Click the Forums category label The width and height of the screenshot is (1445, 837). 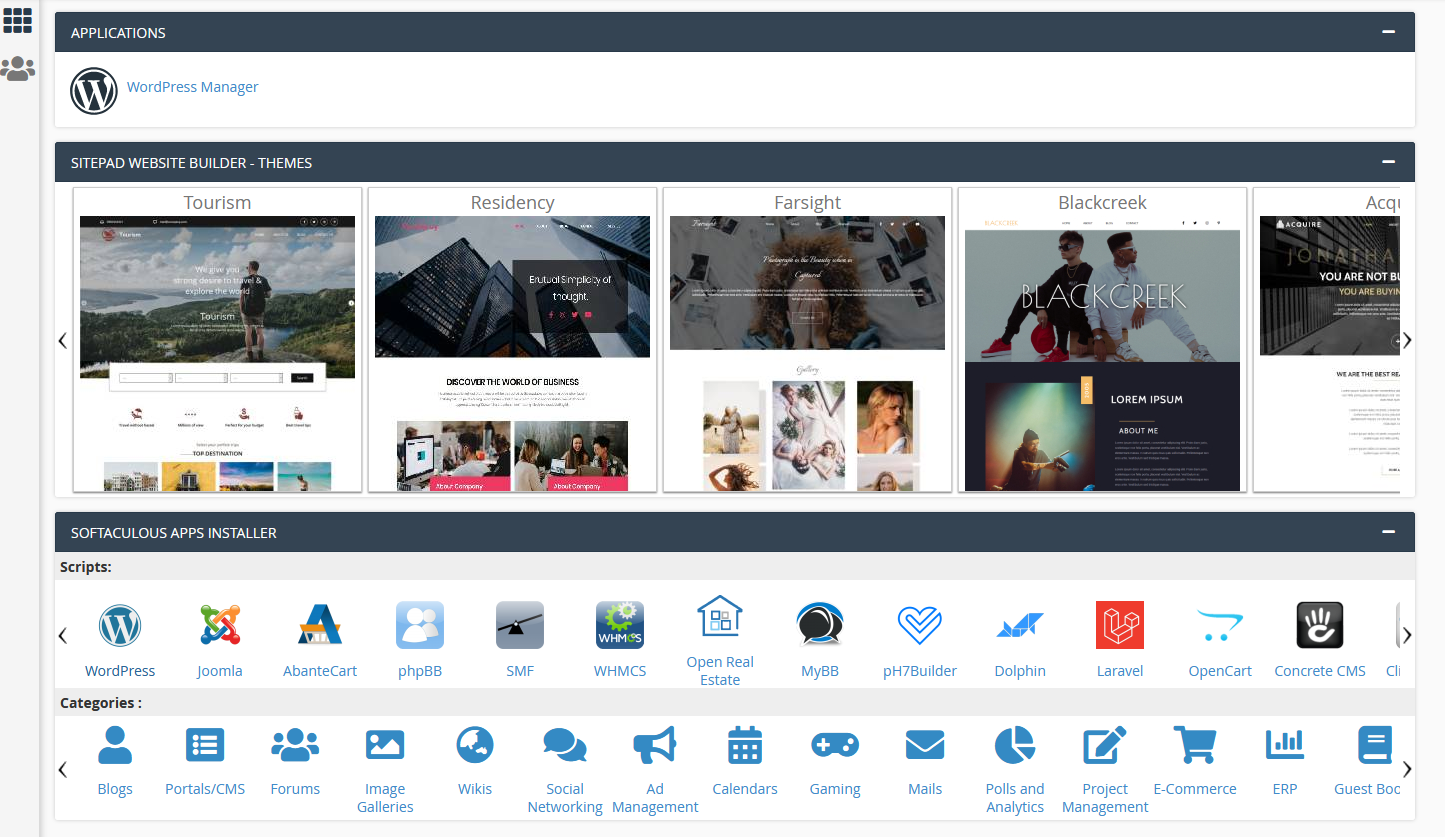tap(295, 789)
